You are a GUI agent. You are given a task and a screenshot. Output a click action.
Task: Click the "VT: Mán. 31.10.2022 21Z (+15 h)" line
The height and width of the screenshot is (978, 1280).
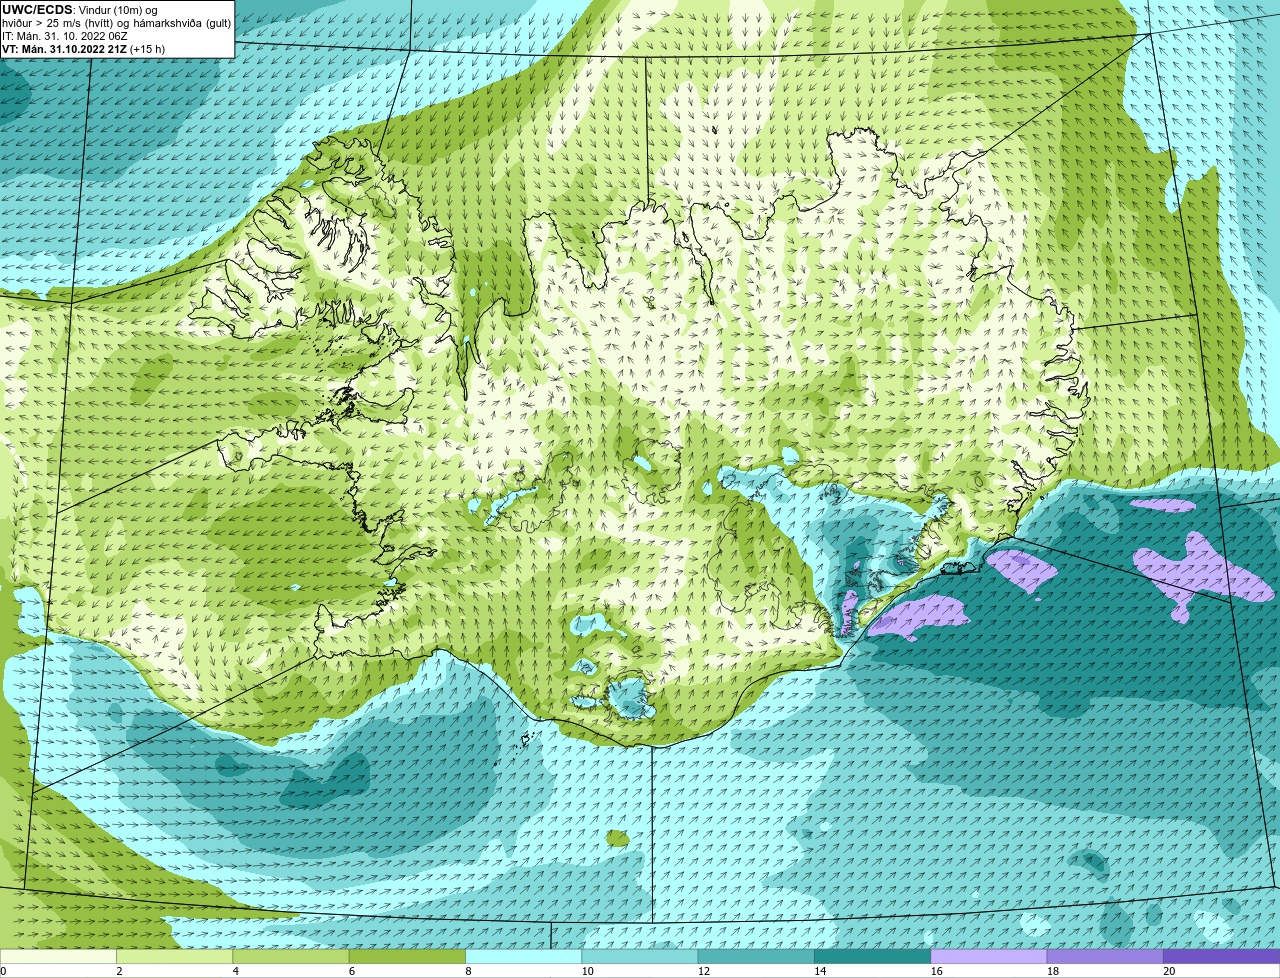tap(84, 49)
